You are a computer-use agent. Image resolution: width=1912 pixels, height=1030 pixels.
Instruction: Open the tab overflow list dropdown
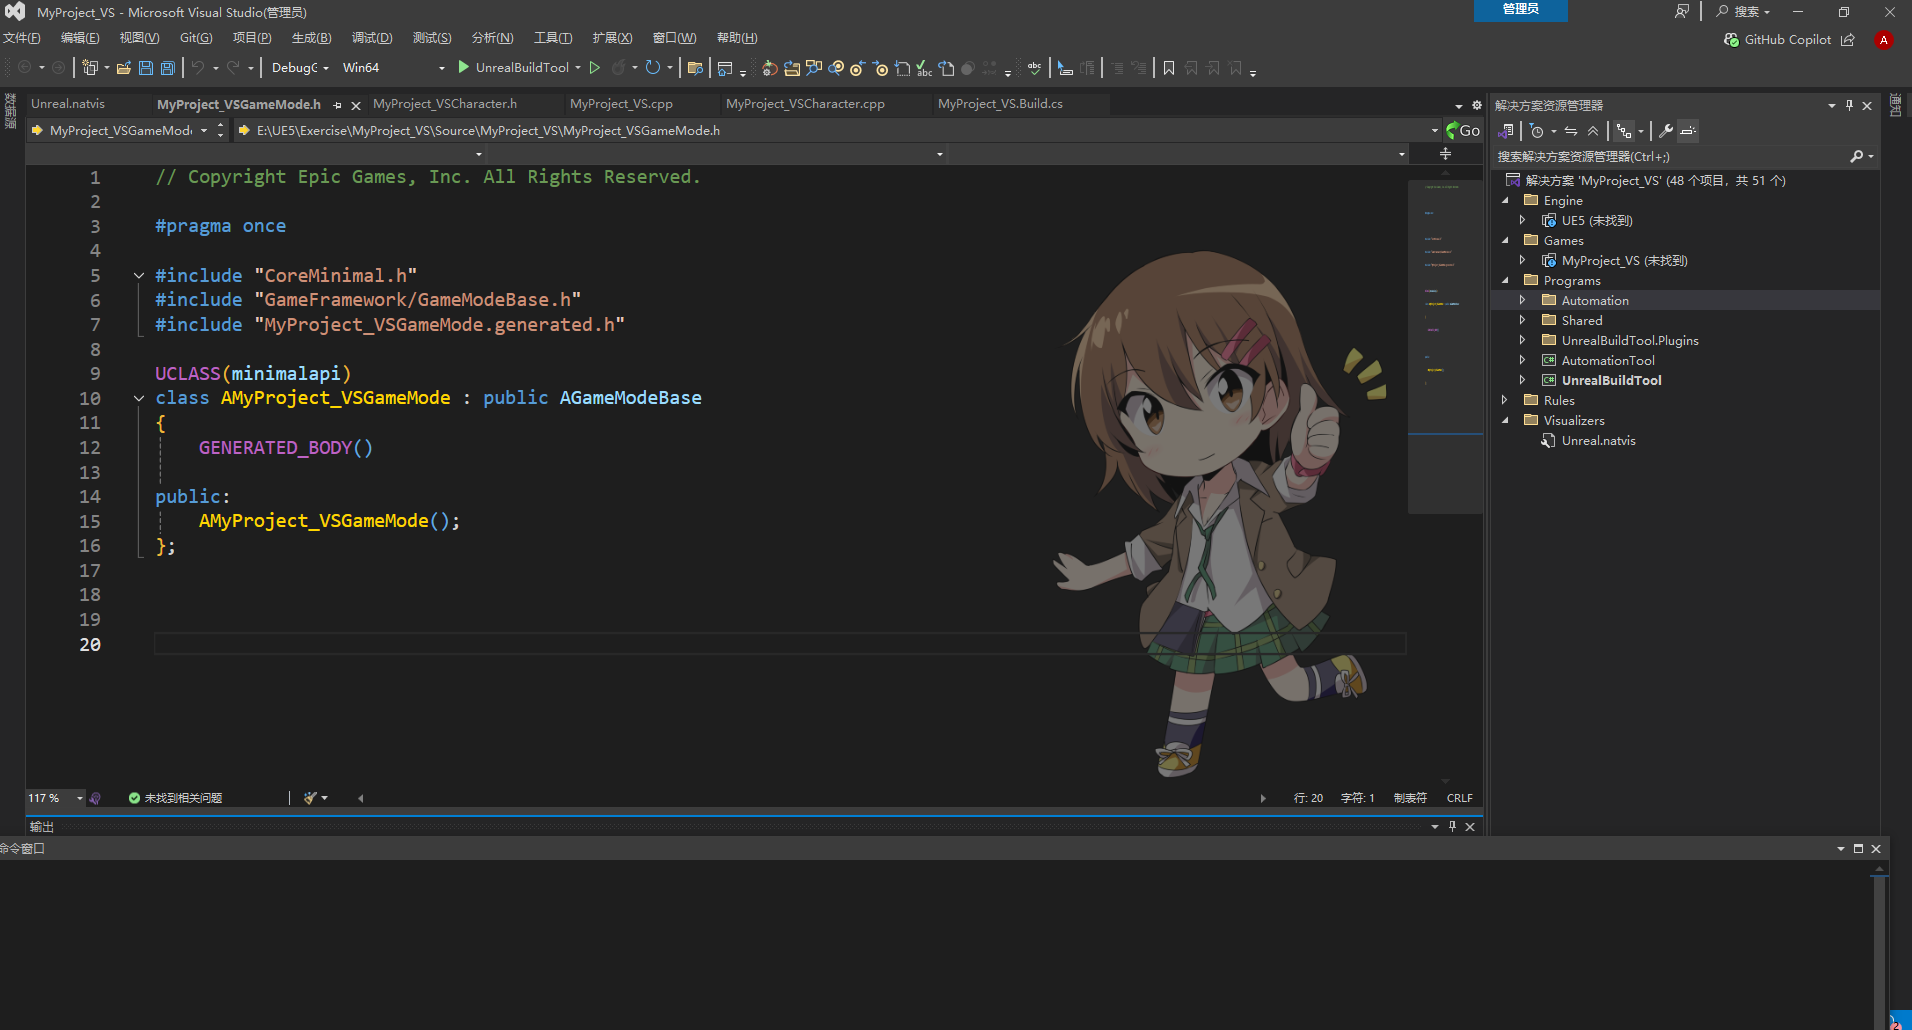tap(1459, 105)
